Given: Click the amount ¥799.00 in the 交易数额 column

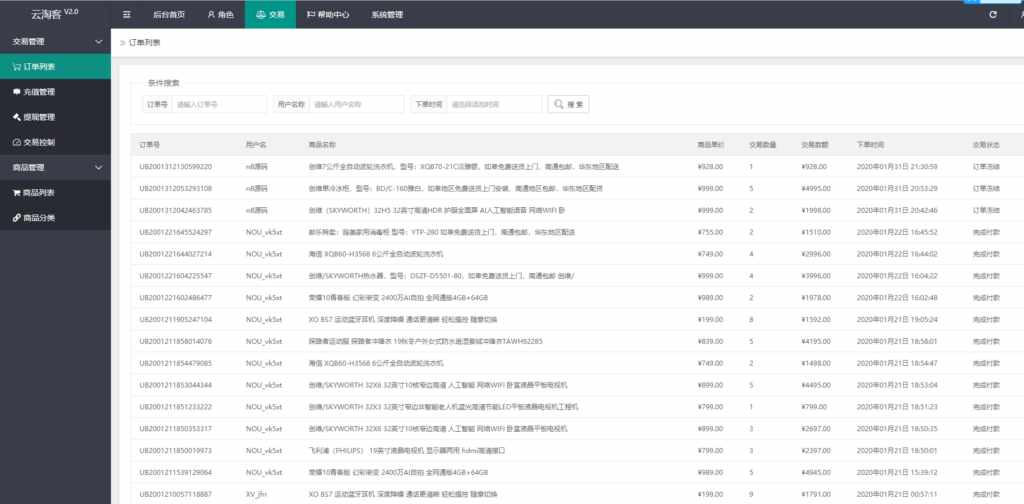Looking at the screenshot, I should point(814,407).
